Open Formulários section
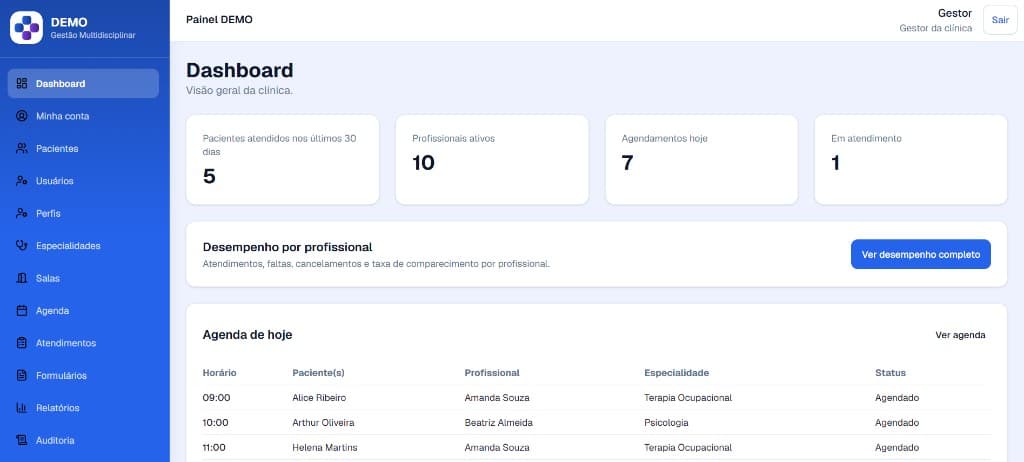The height and width of the screenshot is (462, 1024). pos(83,376)
